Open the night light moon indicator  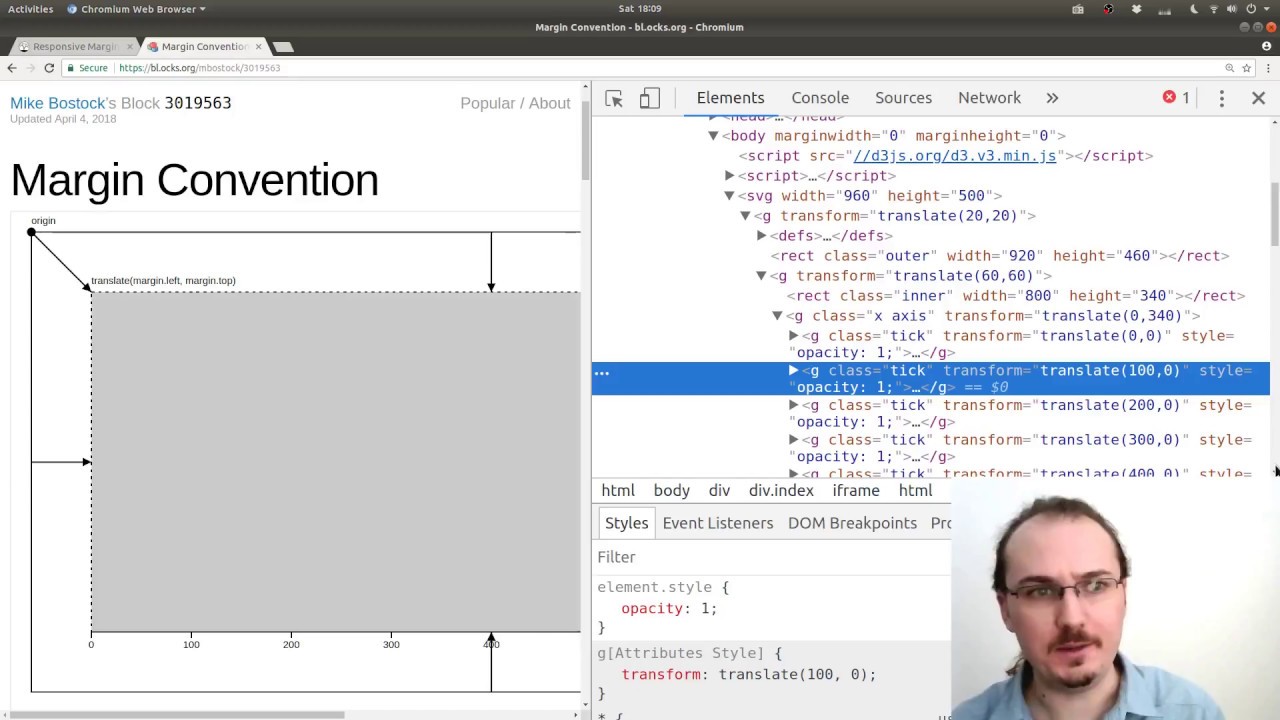tap(1194, 9)
